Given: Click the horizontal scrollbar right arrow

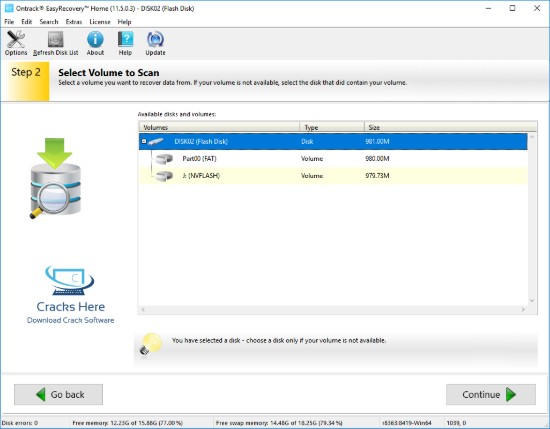Looking at the screenshot, I should click(523, 309).
